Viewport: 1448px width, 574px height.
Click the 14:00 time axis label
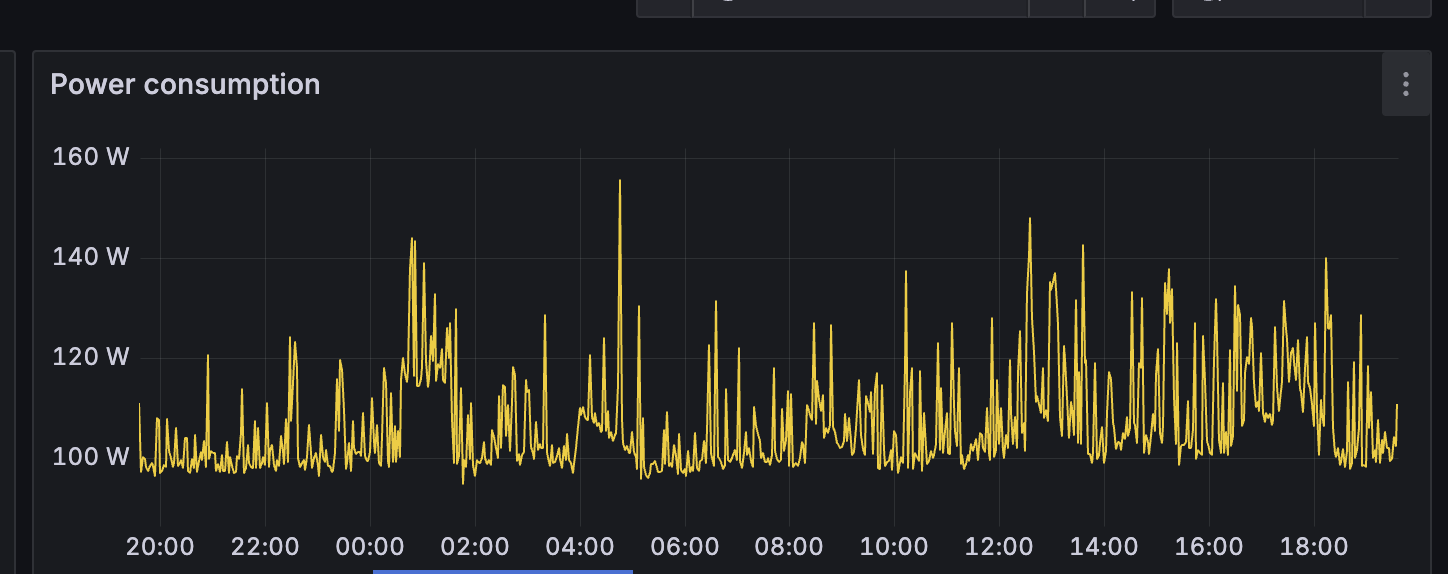[x=1104, y=547]
